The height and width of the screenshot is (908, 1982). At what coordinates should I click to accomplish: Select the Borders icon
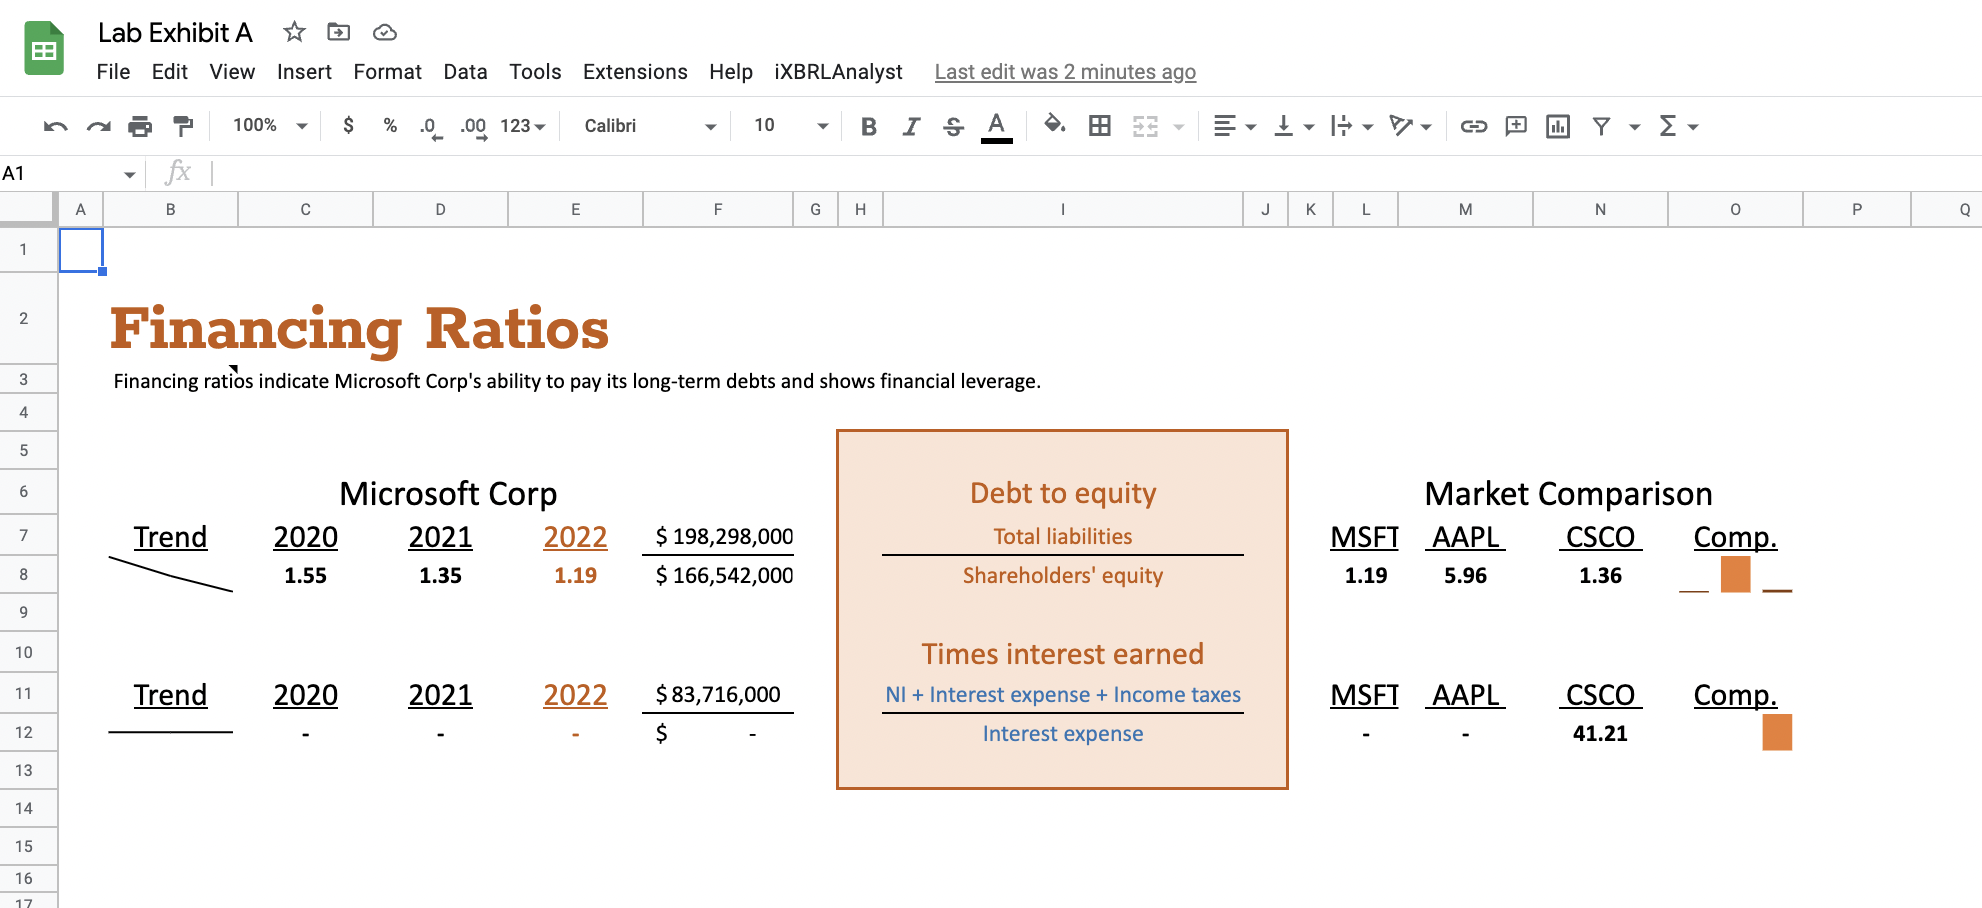1100,126
